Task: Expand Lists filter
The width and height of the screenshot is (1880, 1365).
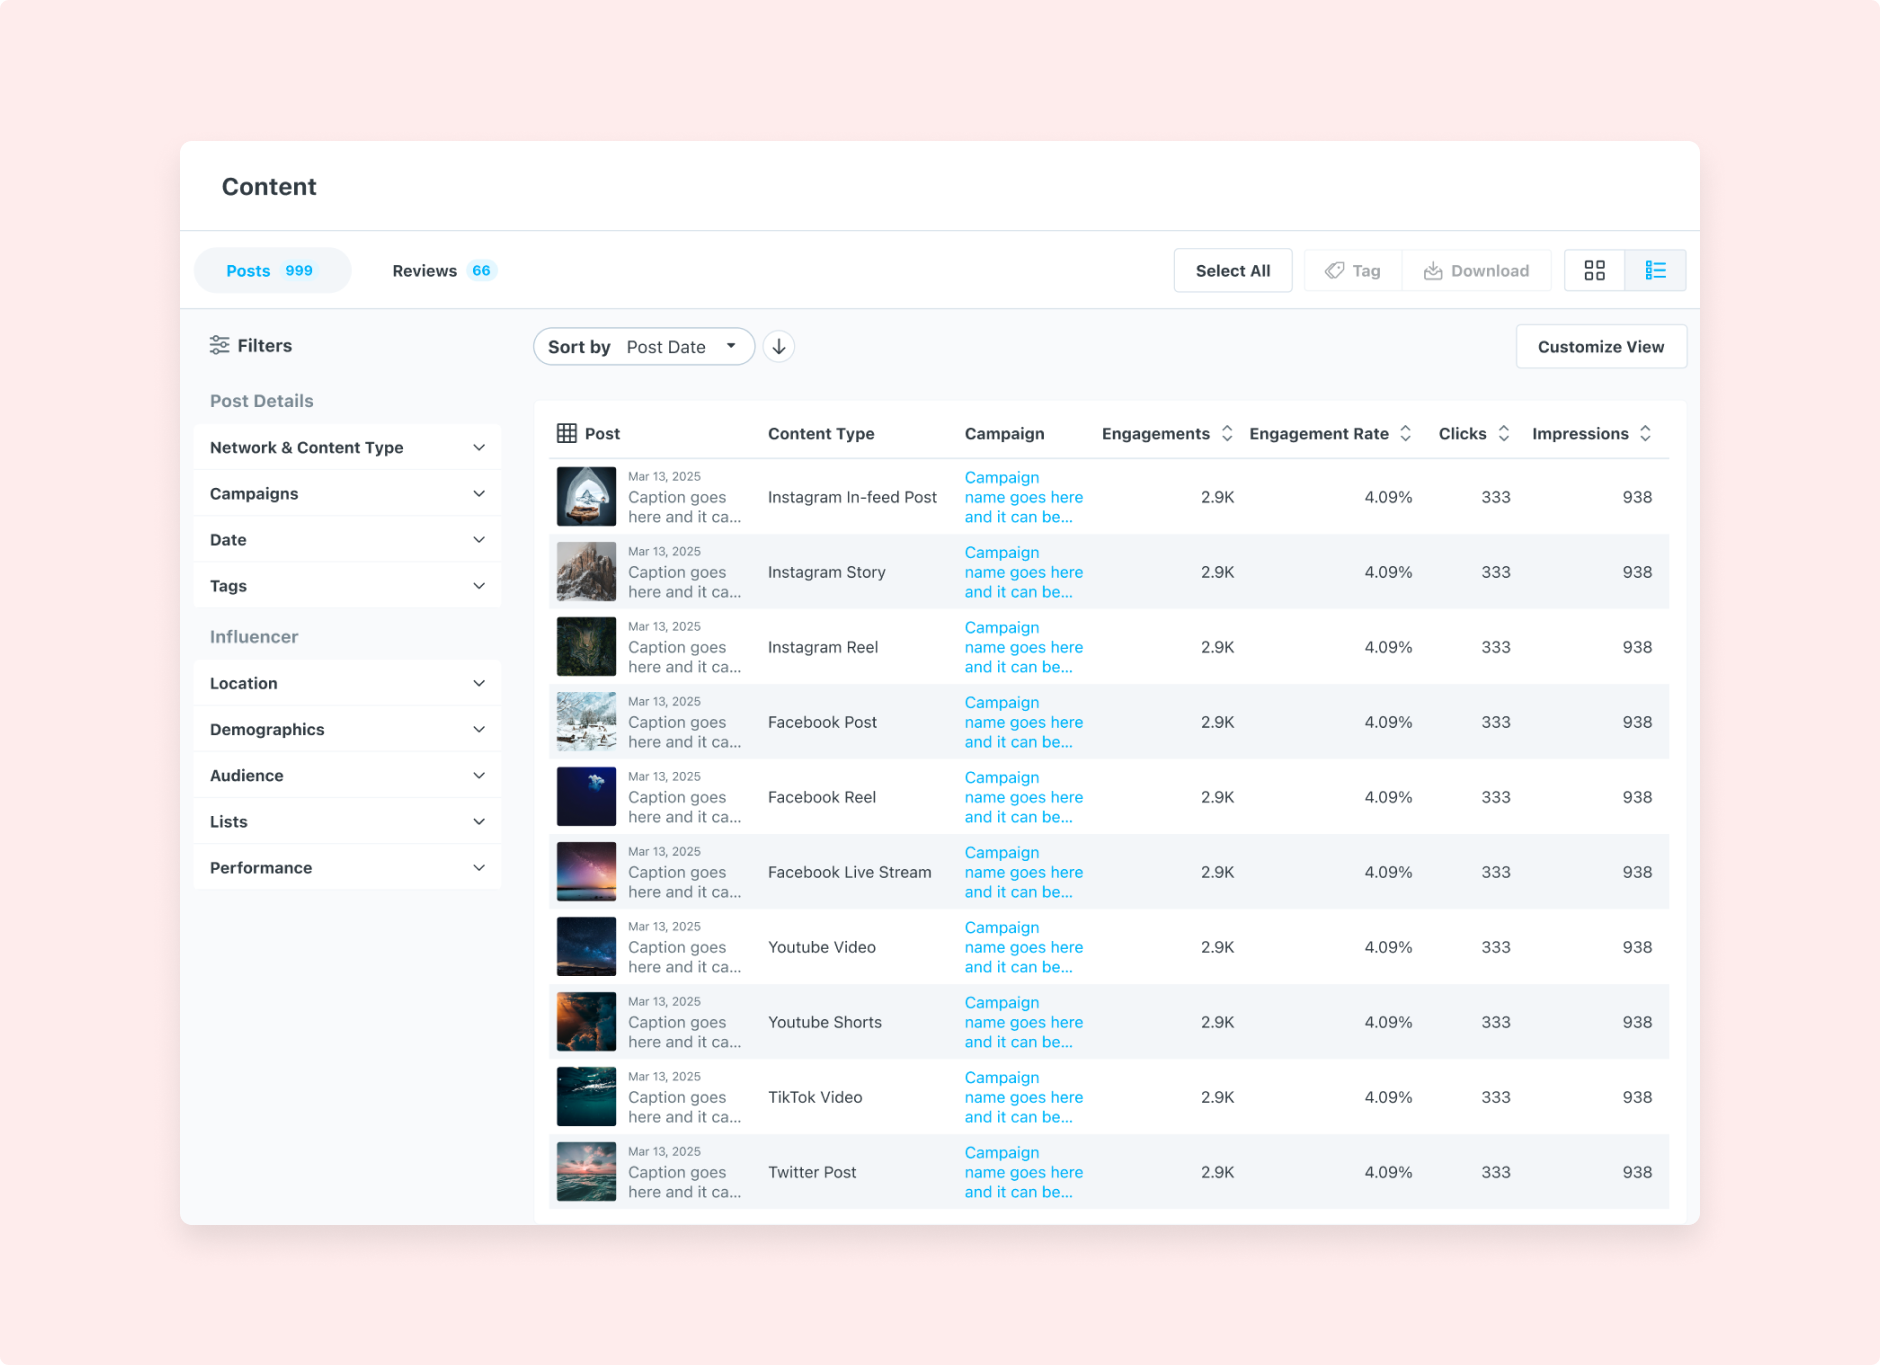Action: click(347, 821)
